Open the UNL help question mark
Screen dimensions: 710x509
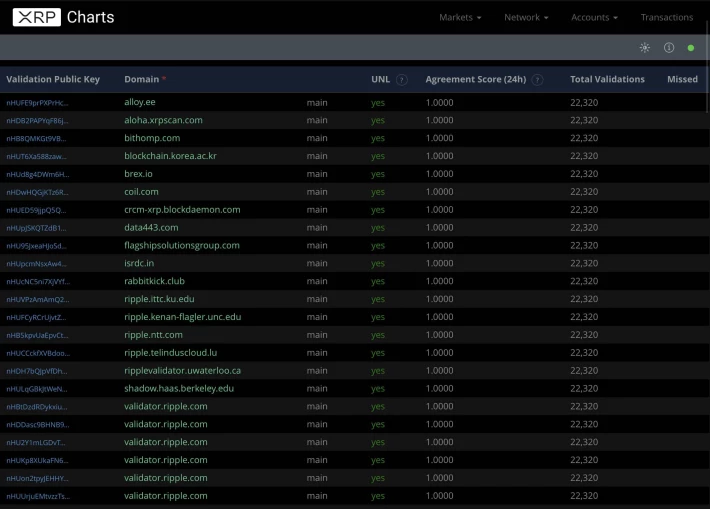click(x=402, y=80)
